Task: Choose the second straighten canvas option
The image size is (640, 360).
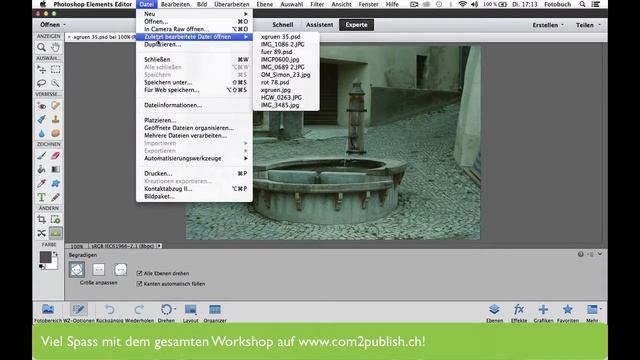Action: tap(98, 269)
